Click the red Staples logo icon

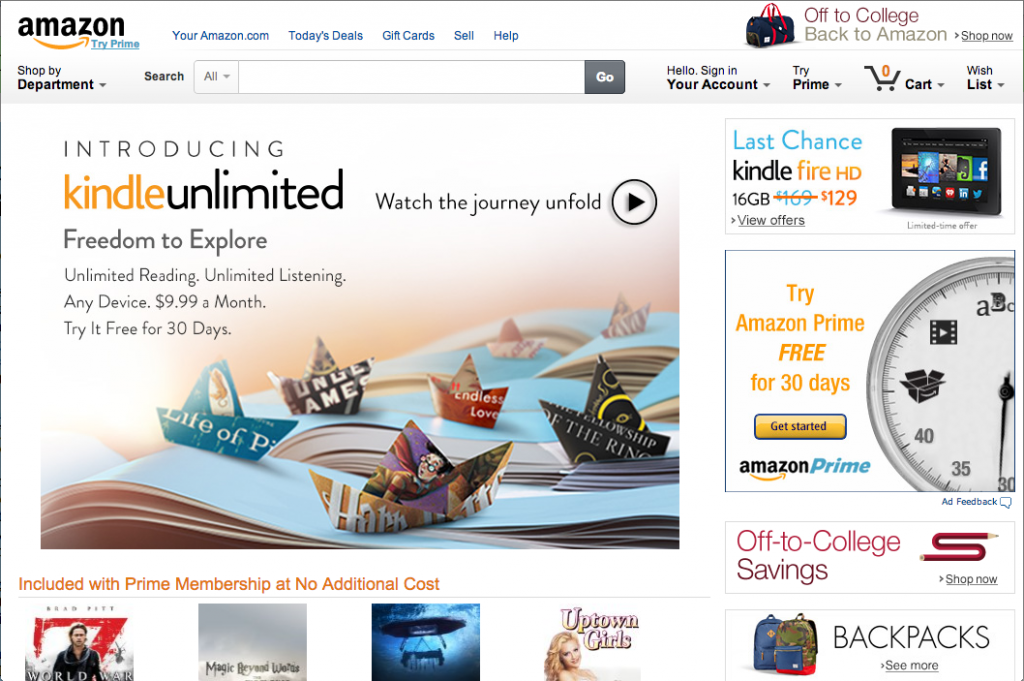pos(959,547)
